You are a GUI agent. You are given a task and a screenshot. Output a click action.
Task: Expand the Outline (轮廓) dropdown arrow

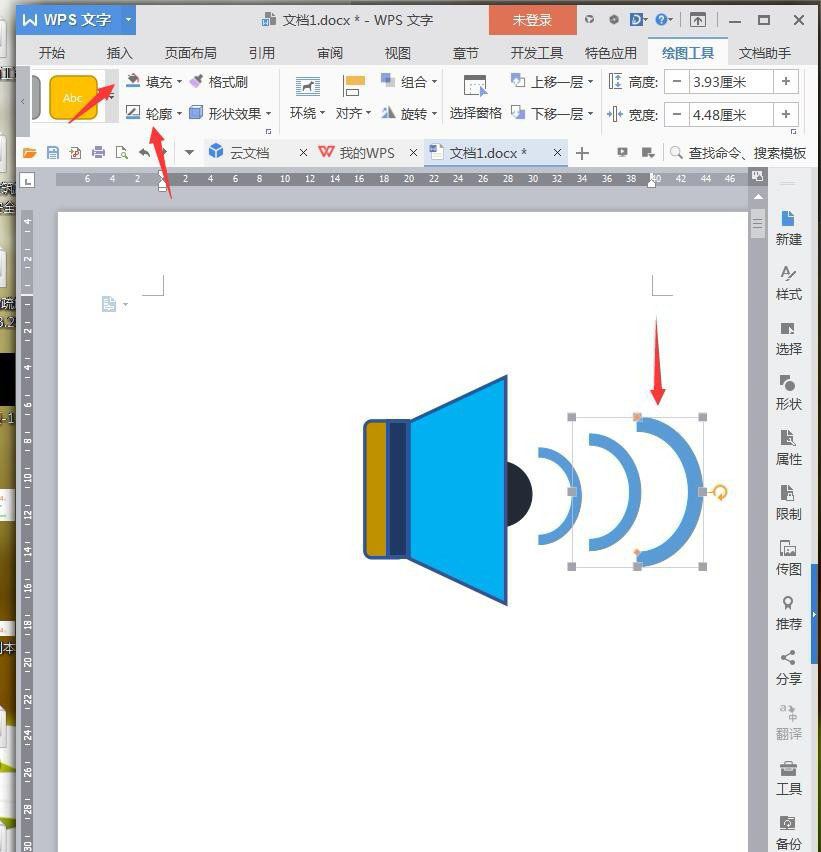(x=179, y=114)
